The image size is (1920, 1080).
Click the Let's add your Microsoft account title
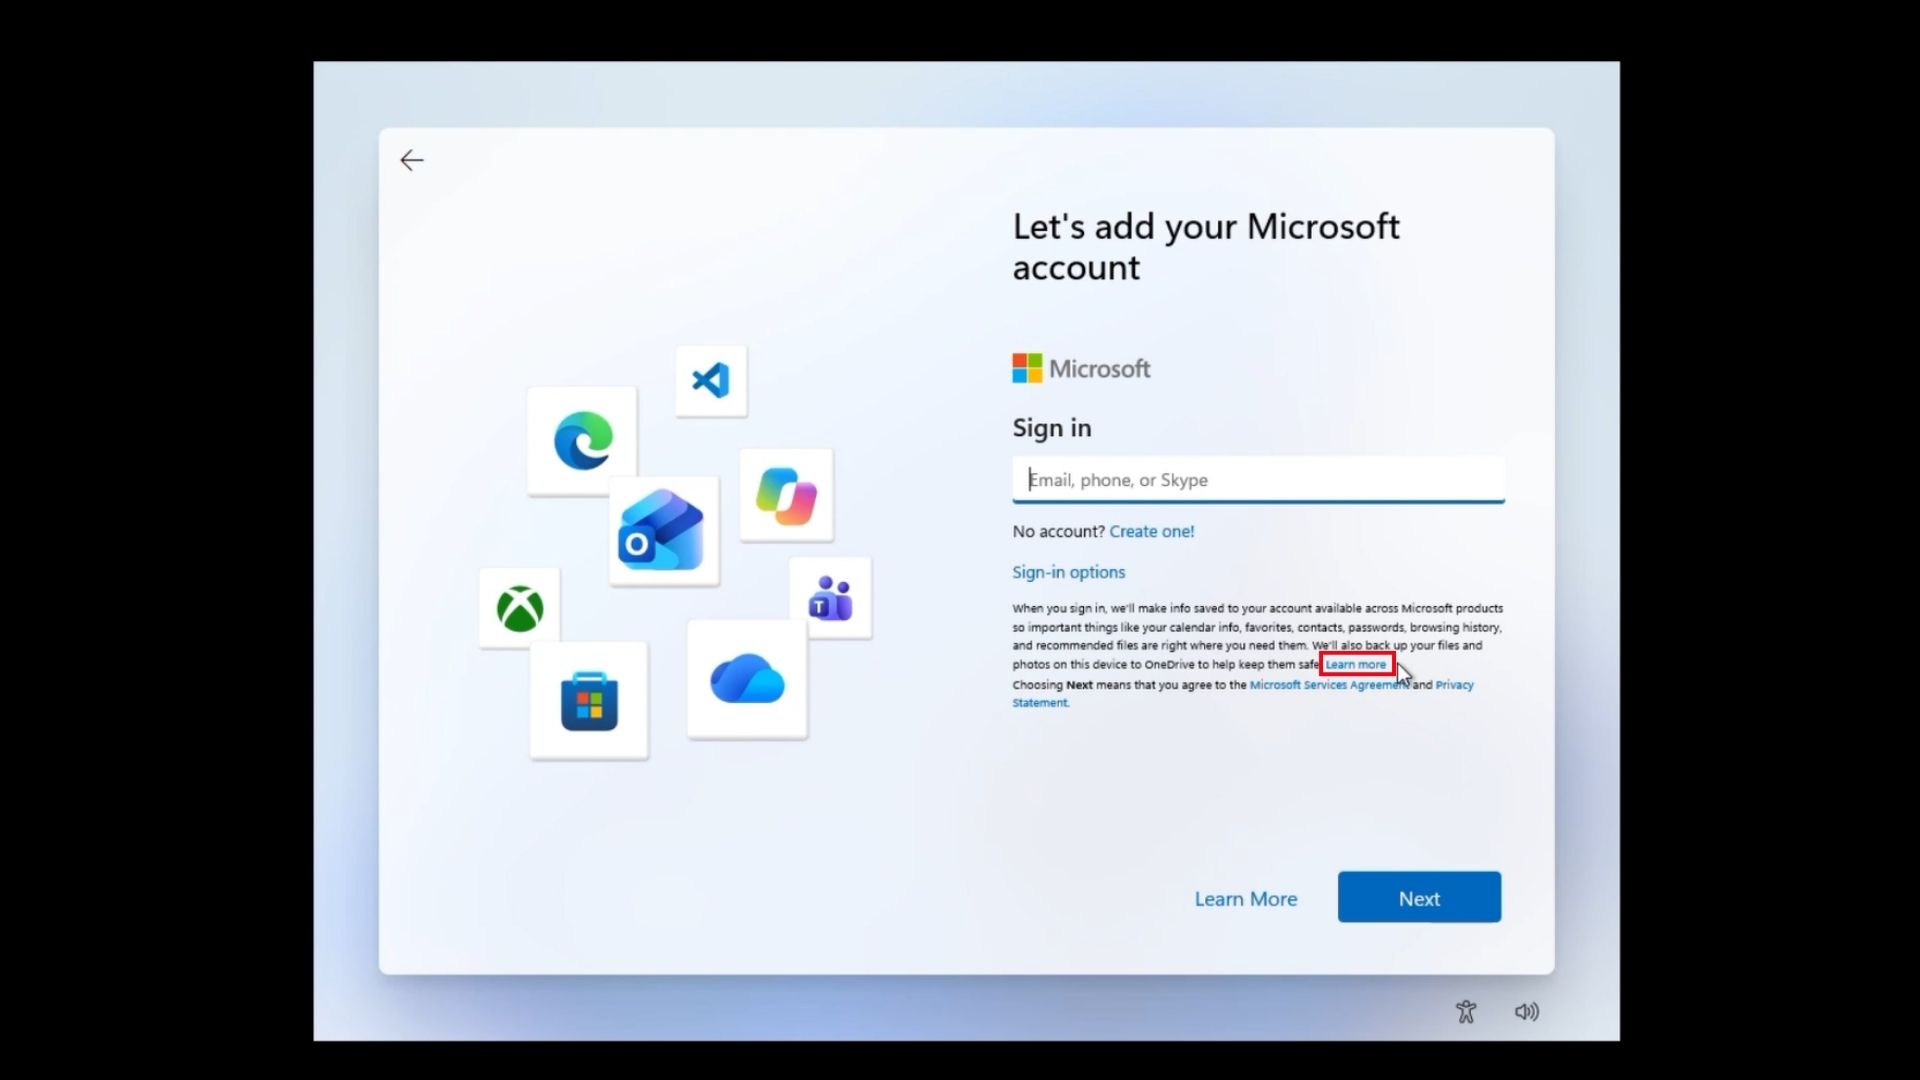point(1206,247)
